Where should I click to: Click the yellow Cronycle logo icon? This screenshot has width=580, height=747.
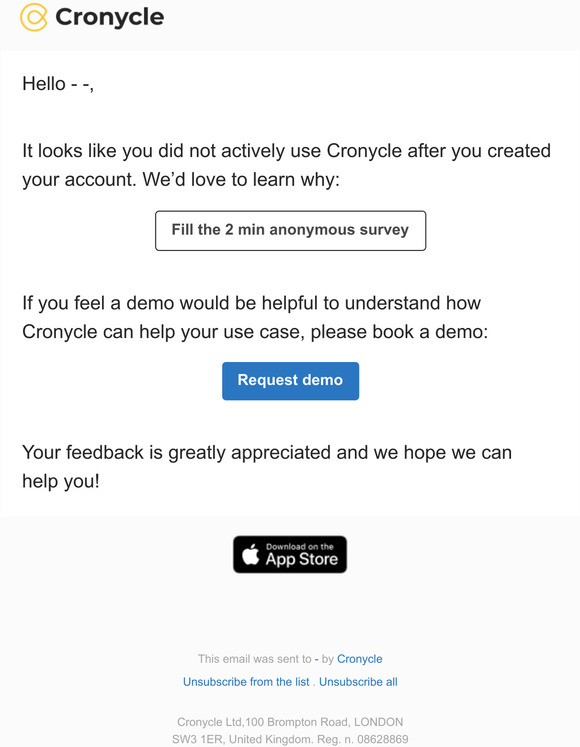click(x=33, y=17)
